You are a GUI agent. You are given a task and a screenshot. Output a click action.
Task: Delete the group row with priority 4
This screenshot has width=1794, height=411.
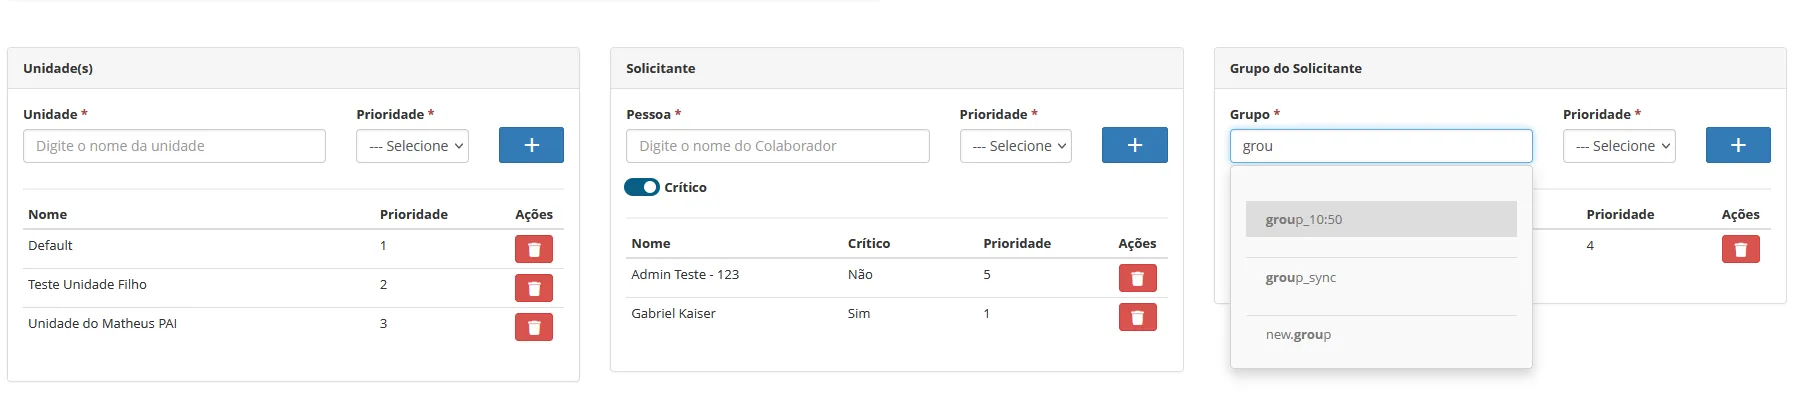pos(1740,249)
